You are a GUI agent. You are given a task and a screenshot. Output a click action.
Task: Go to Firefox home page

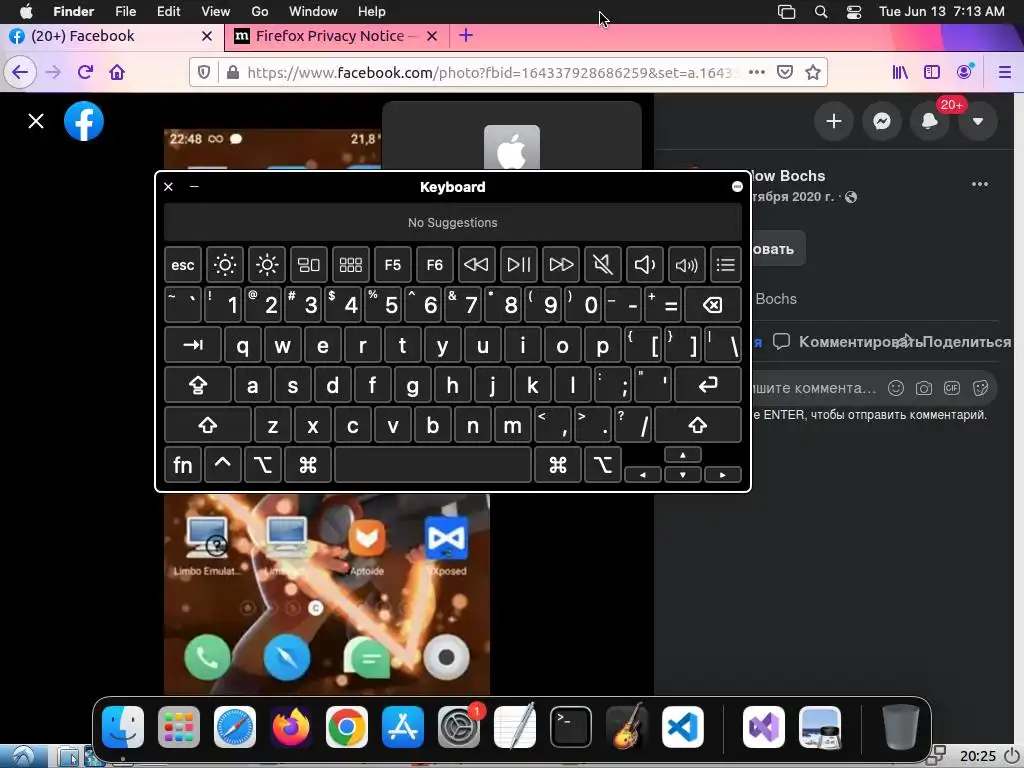click(x=117, y=72)
